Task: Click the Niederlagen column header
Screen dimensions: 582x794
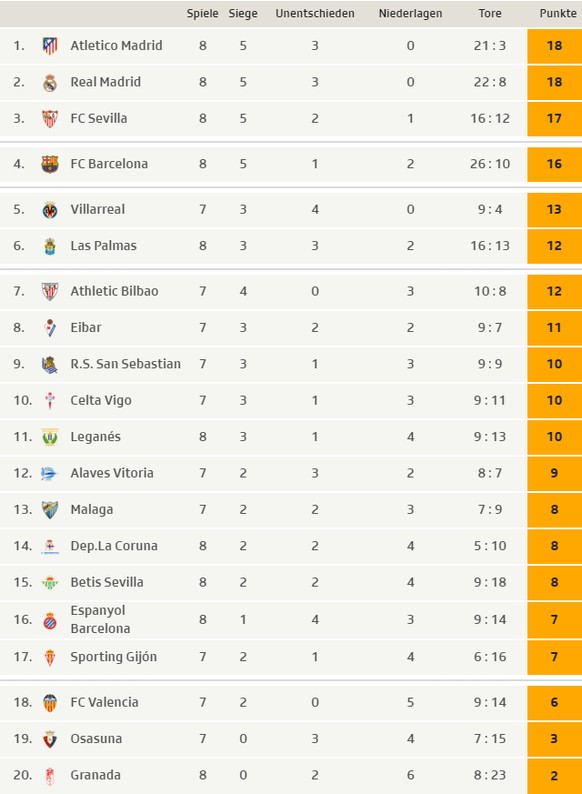Action: [x=410, y=14]
